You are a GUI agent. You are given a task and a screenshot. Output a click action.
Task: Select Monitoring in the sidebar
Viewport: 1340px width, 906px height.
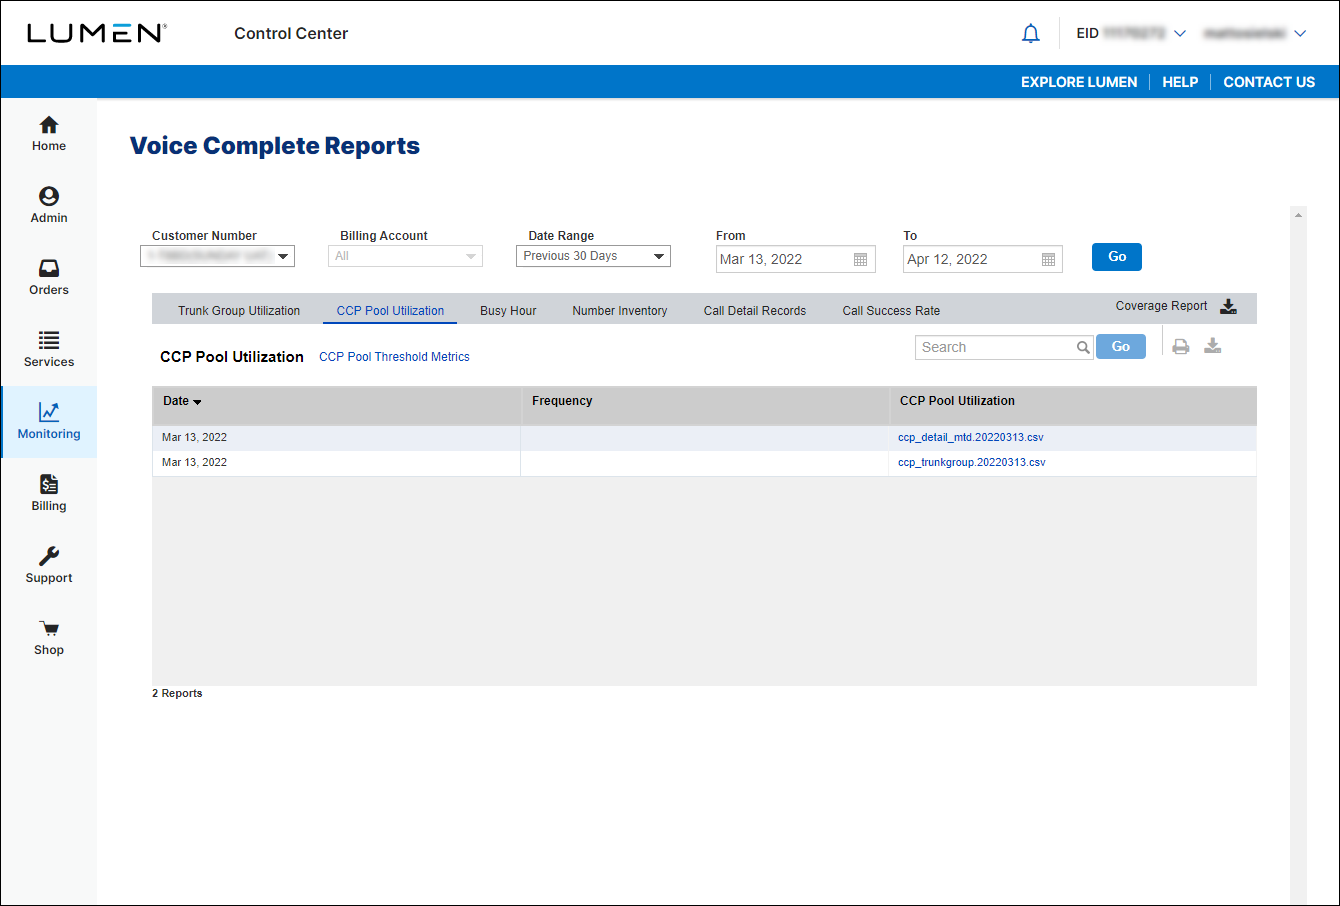(x=49, y=422)
